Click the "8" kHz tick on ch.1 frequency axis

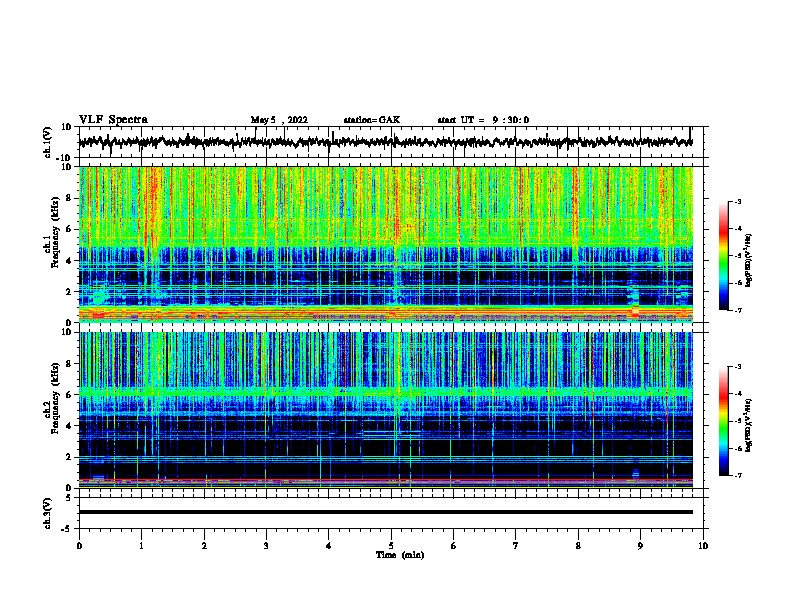[x=69, y=198]
